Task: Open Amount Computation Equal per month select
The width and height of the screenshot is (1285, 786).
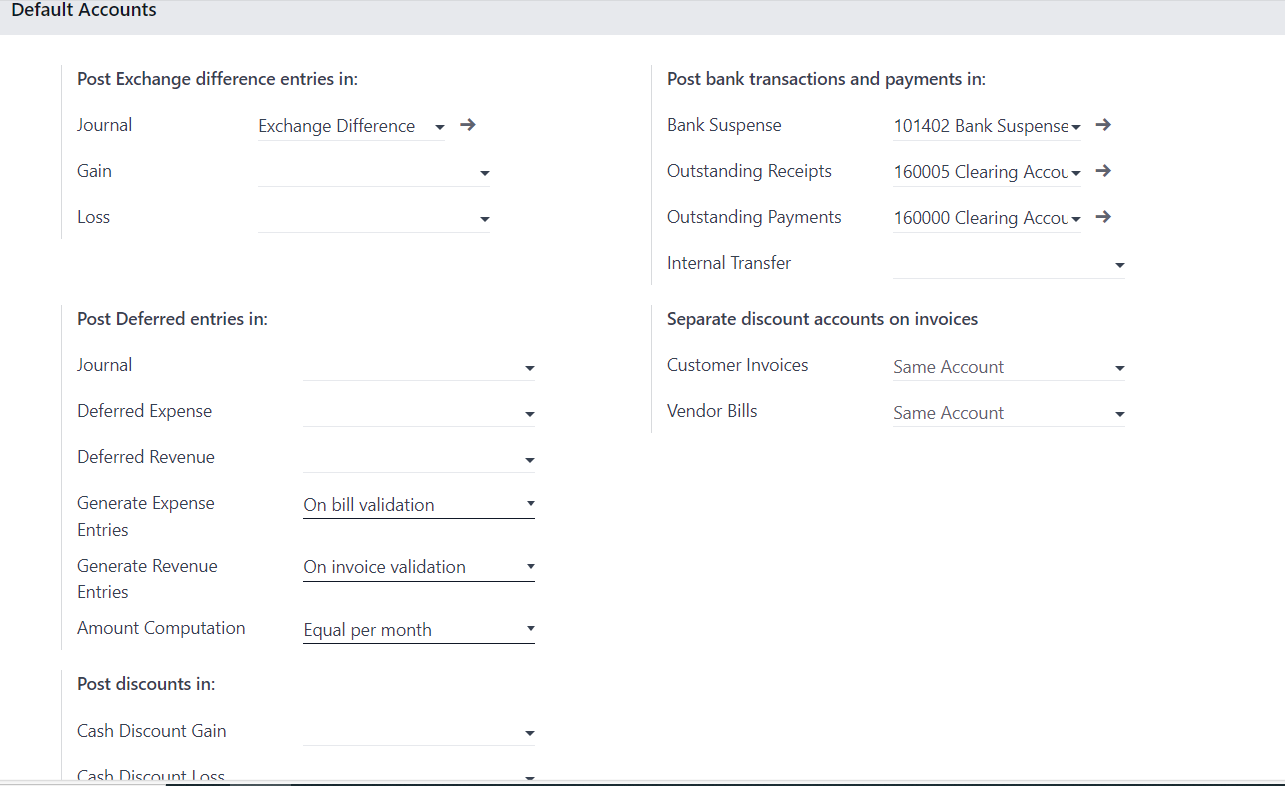Action: pos(419,630)
